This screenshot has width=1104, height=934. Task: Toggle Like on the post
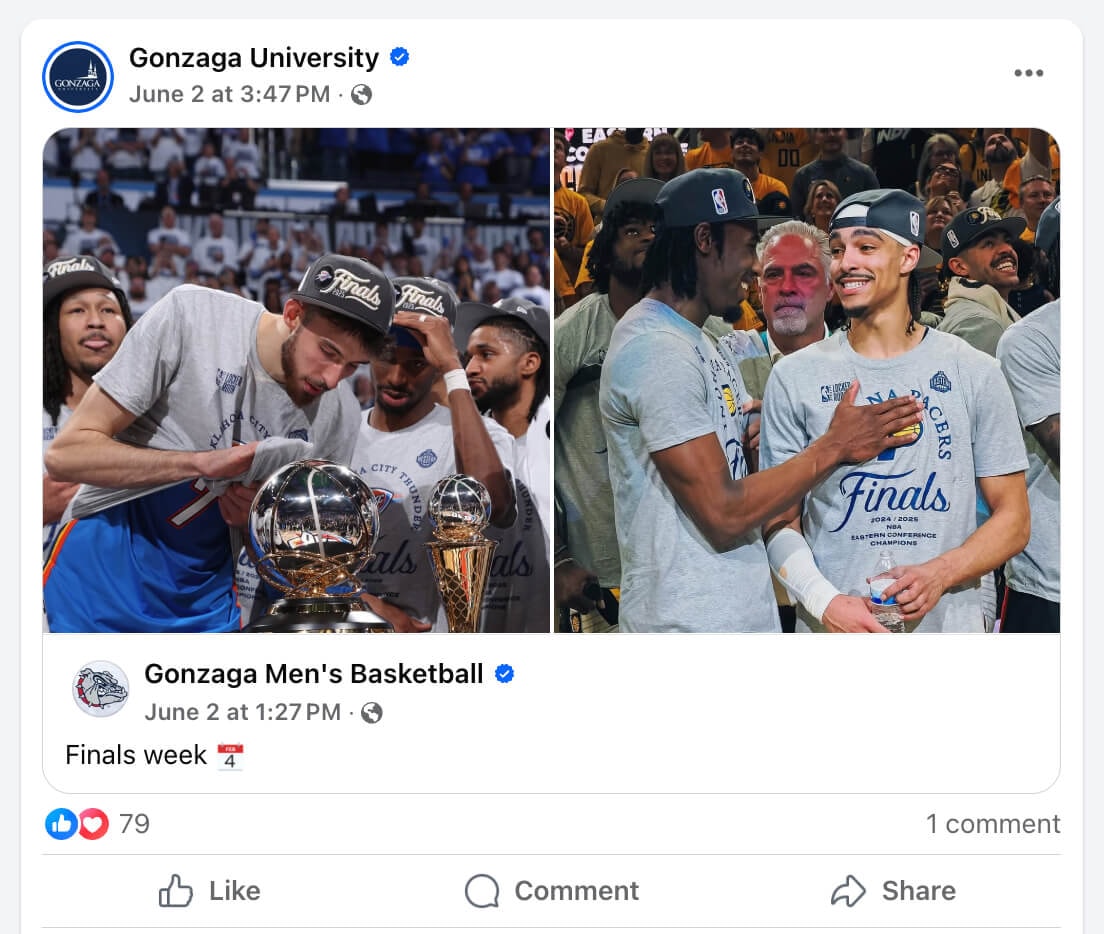pyautogui.click(x=209, y=891)
